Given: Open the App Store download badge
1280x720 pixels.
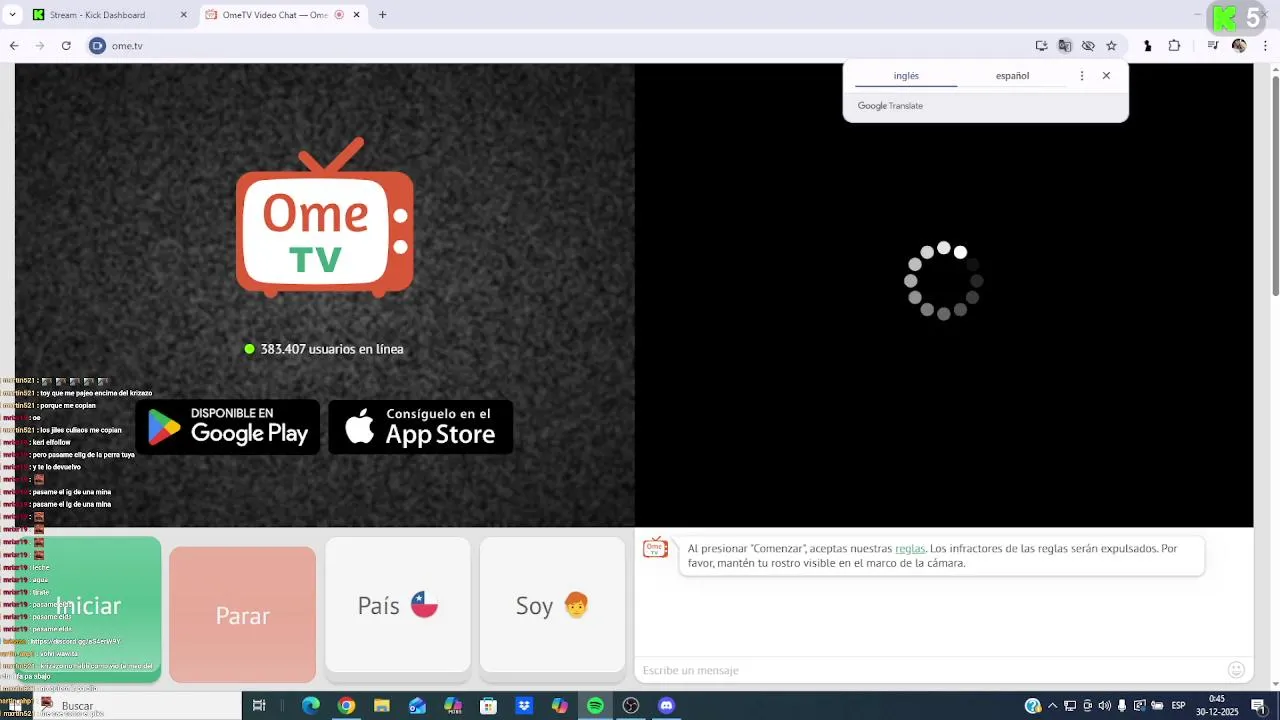Looking at the screenshot, I should click(x=421, y=427).
